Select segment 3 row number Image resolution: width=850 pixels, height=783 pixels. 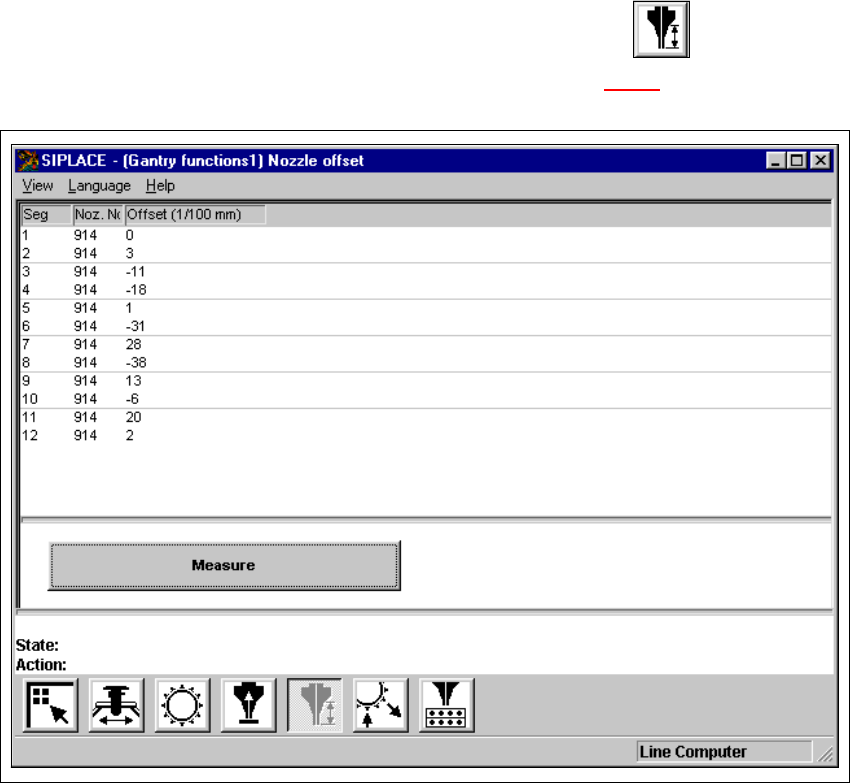click(26, 272)
